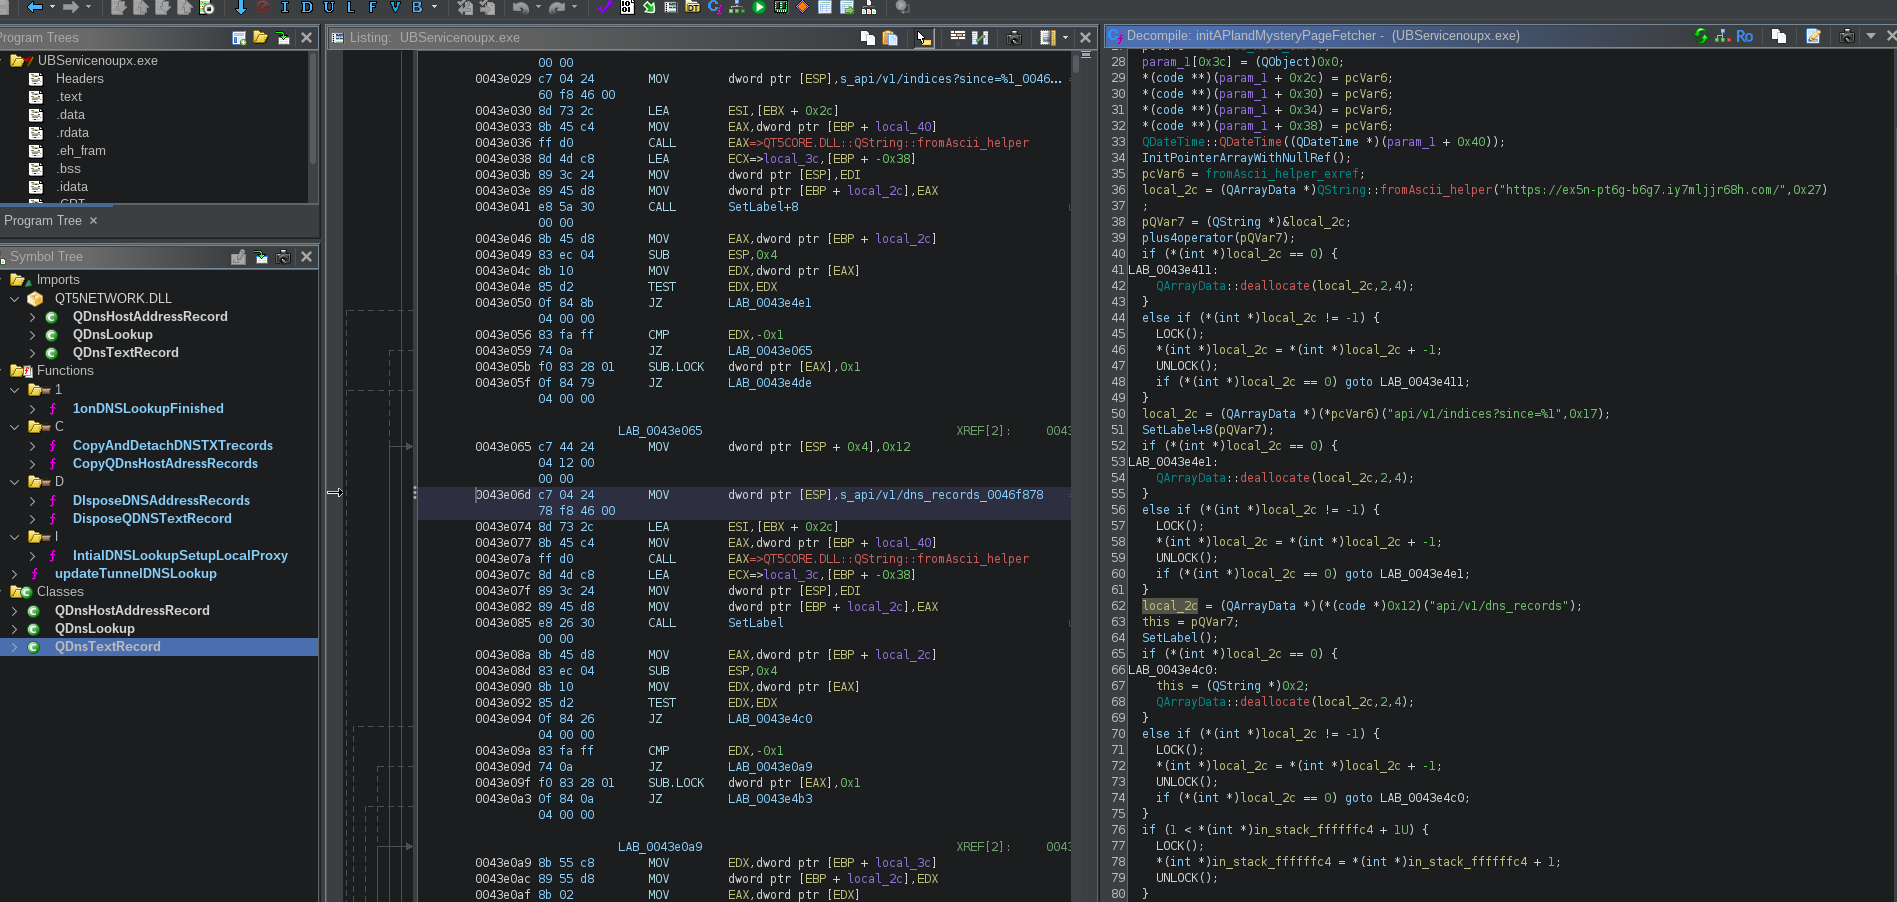This screenshot has width=1897, height=902.
Task: Expand the QDnsHostAddressRecord node in Symbol Tree
Action: click(33, 316)
